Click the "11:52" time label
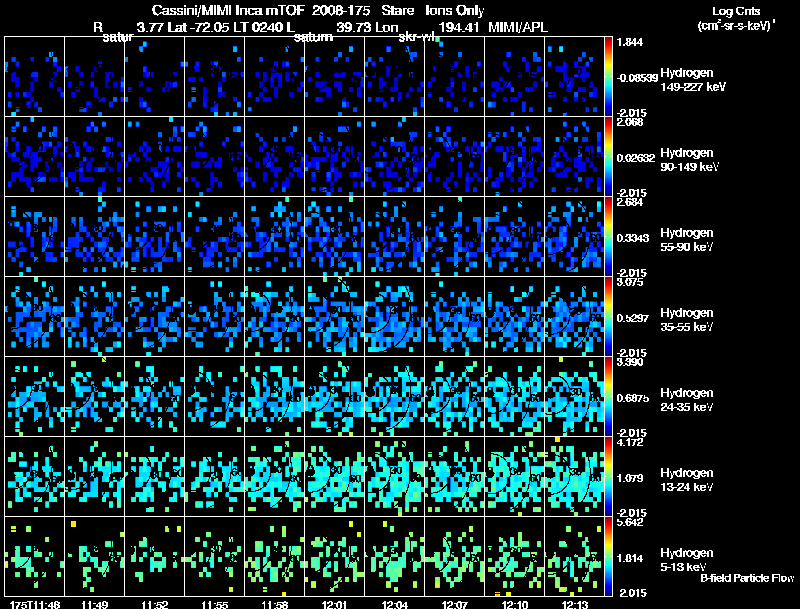The image size is (800, 609). point(155,605)
